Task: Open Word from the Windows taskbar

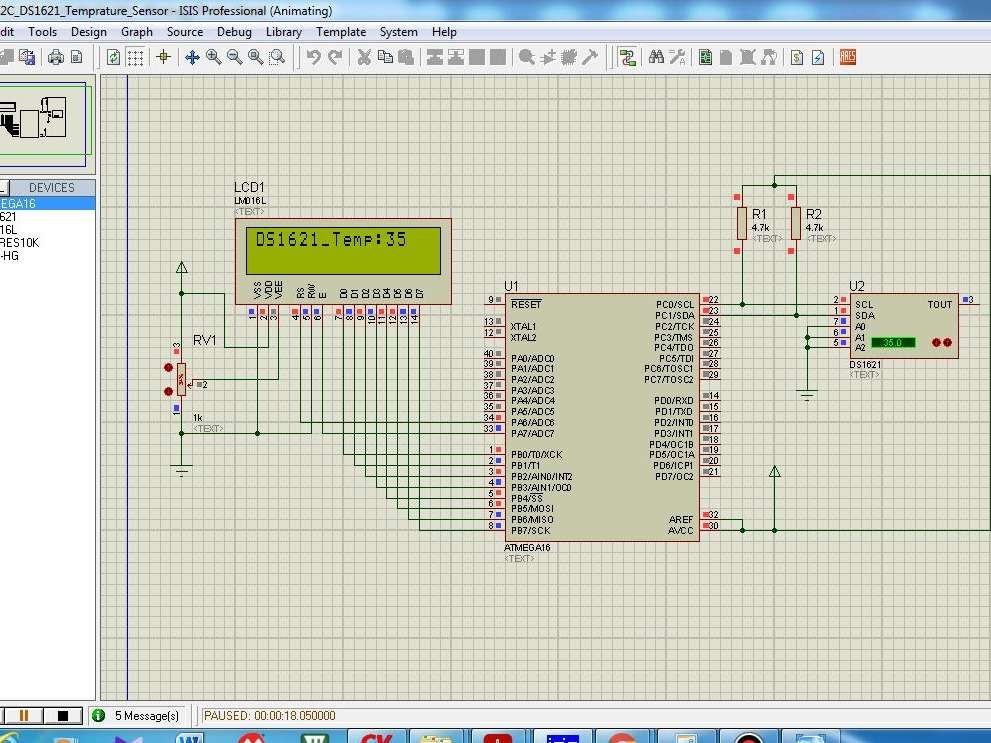Action: [x=189, y=737]
